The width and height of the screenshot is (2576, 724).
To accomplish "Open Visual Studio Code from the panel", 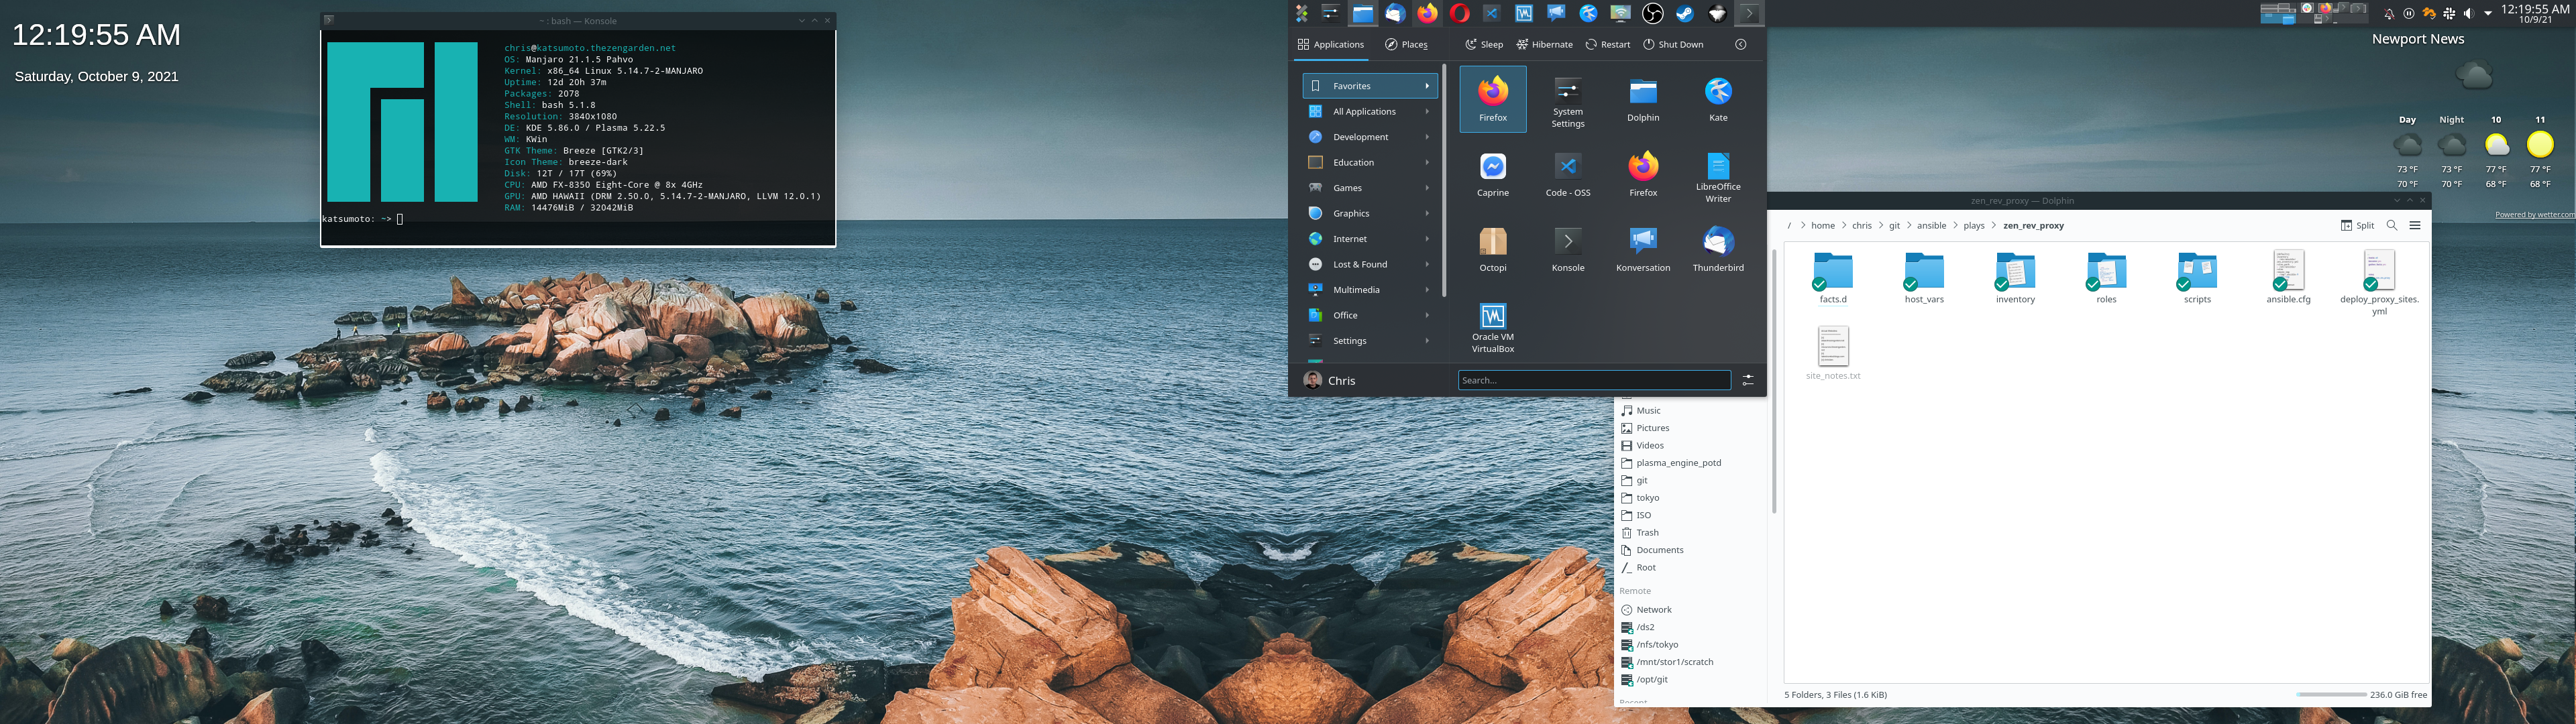I will coord(1491,13).
